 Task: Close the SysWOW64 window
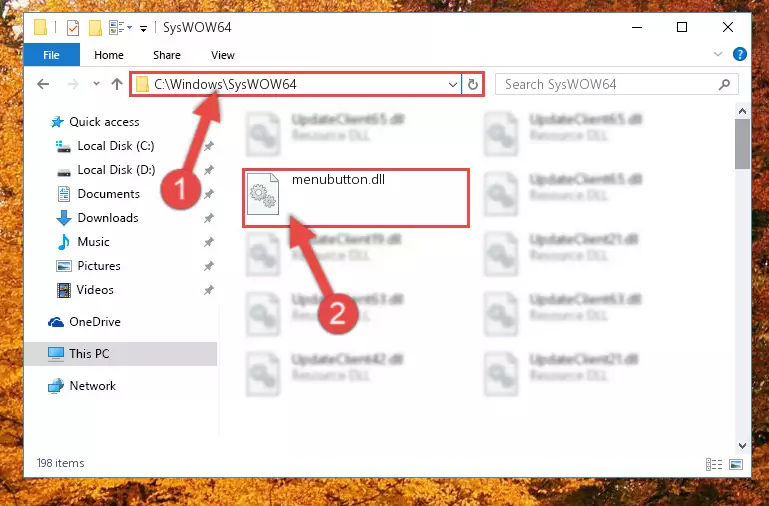click(728, 27)
